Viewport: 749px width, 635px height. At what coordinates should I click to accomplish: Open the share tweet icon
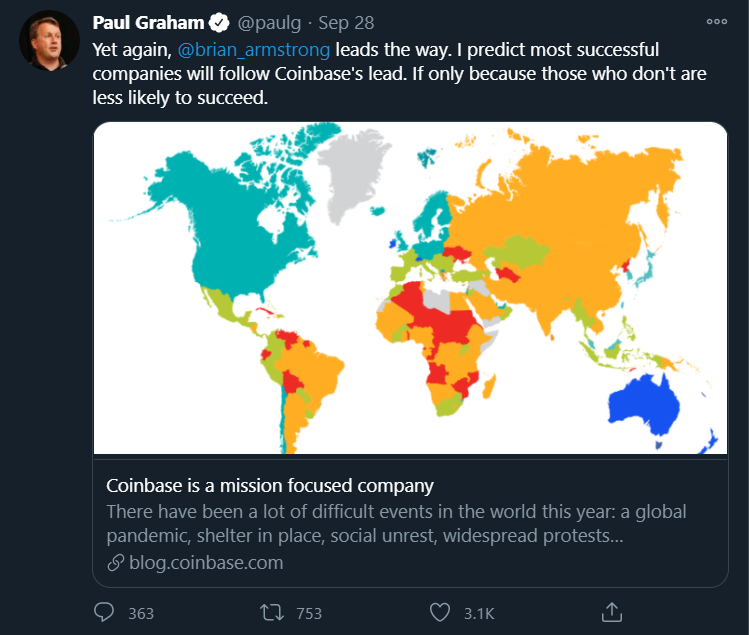613,611
